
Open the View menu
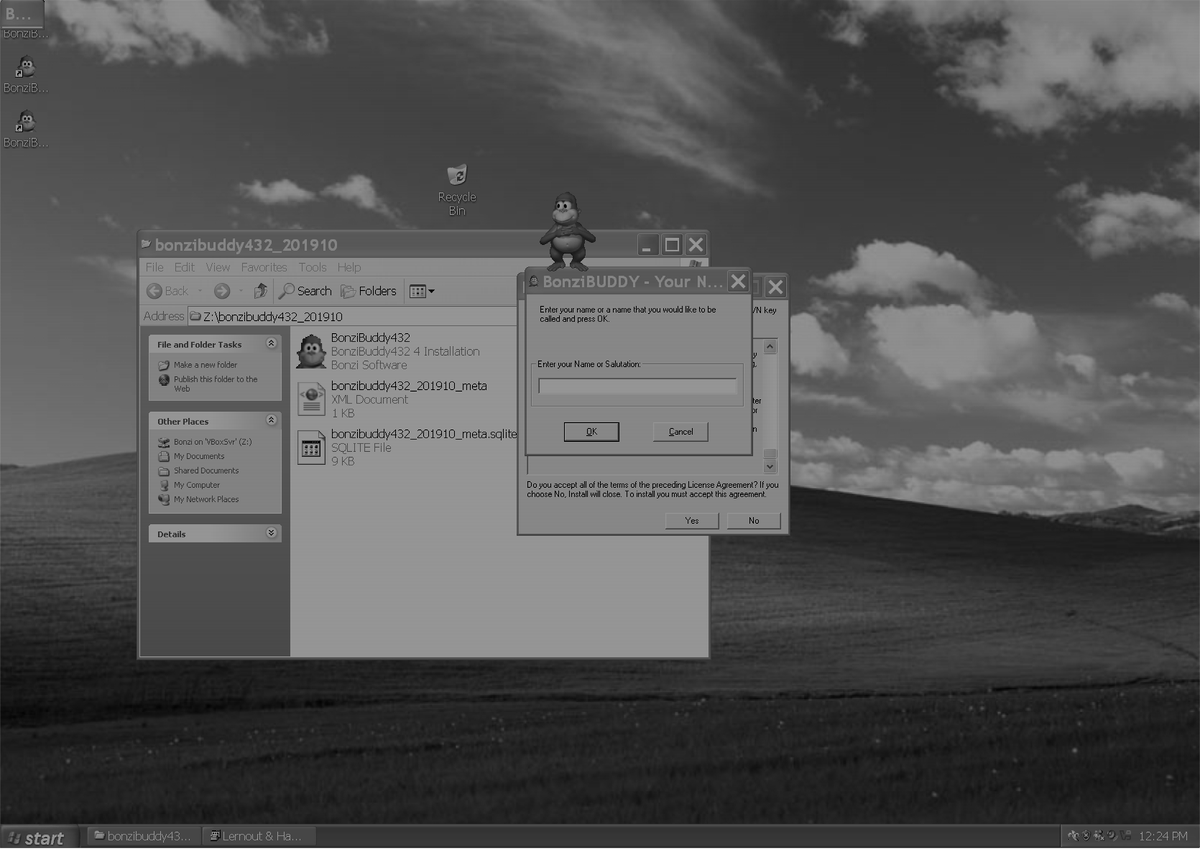(x=218, y=267)
